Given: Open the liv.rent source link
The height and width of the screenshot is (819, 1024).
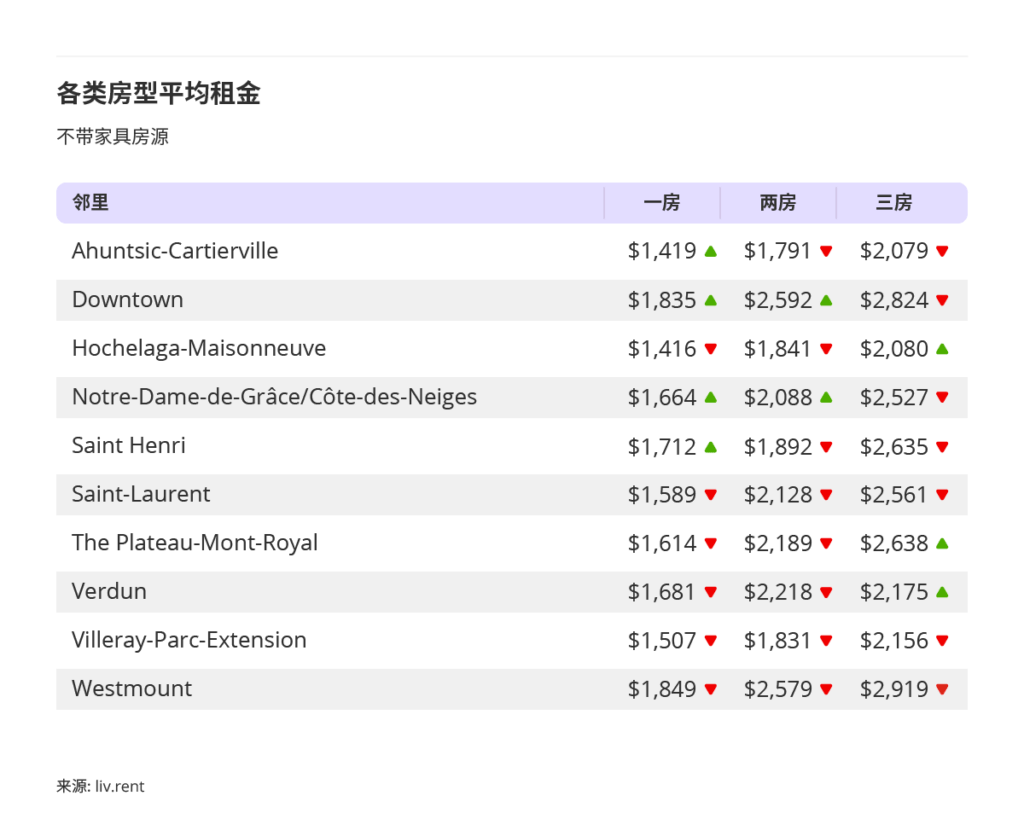Looking at the screenshot, I should pos(120,786).
